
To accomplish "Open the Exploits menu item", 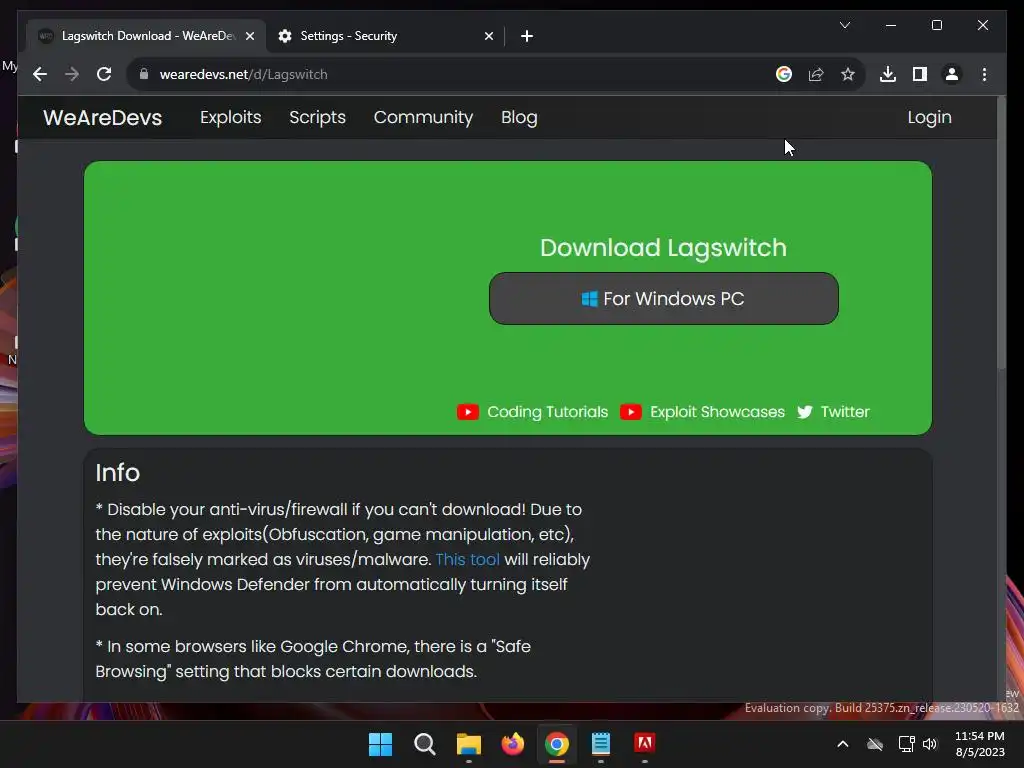I will pos(231,118).
